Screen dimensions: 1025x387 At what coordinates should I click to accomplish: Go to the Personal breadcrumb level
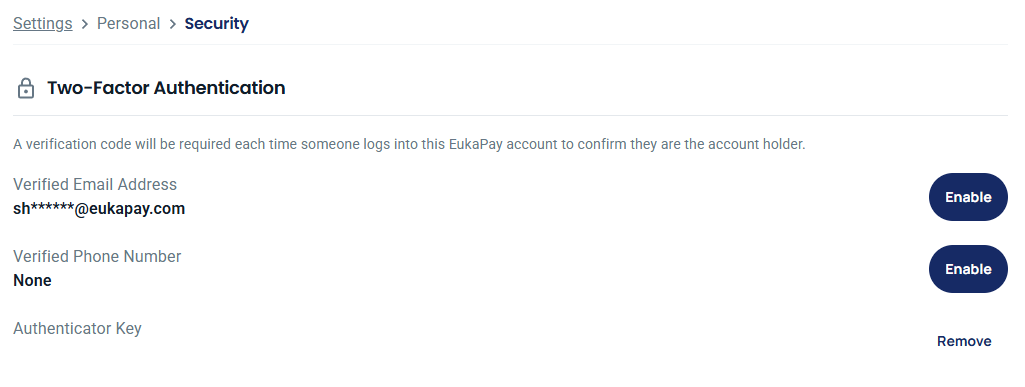point(128,24)
